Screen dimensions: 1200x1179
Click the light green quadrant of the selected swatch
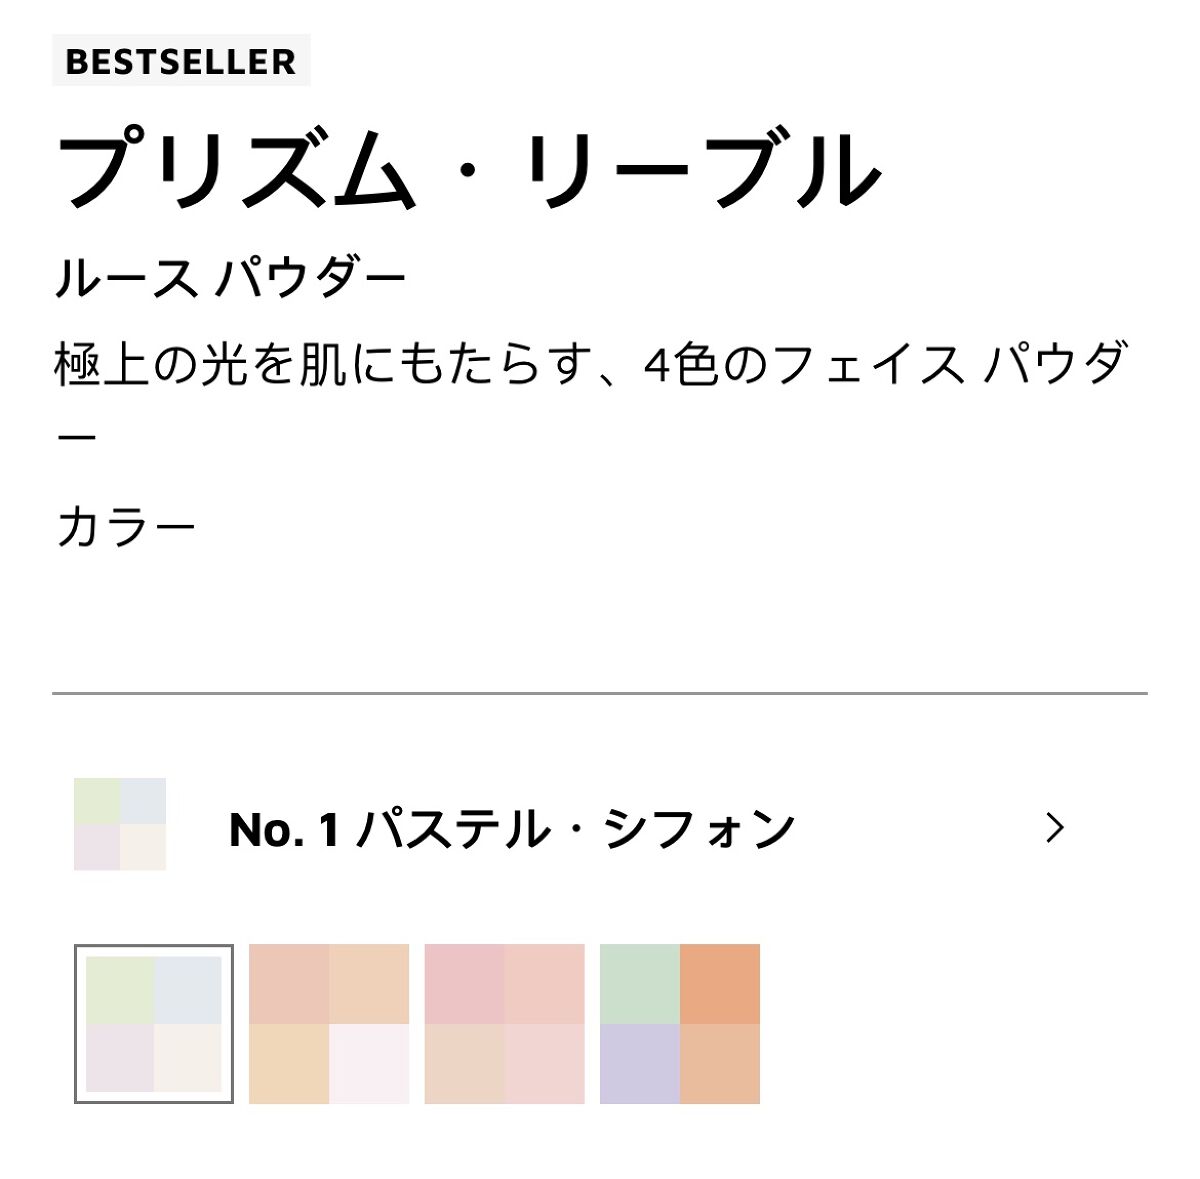coord(120,990)
